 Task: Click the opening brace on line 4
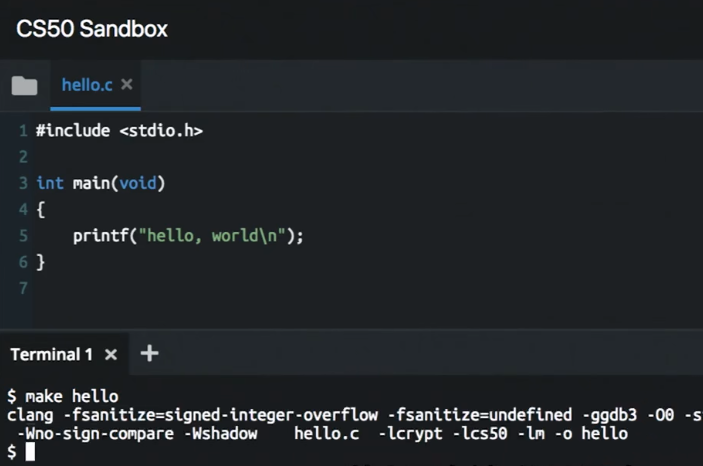point(40,209)
